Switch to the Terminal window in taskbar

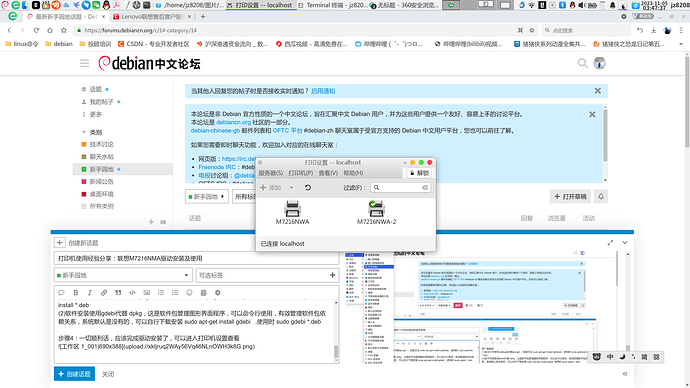tap(333, 5)
